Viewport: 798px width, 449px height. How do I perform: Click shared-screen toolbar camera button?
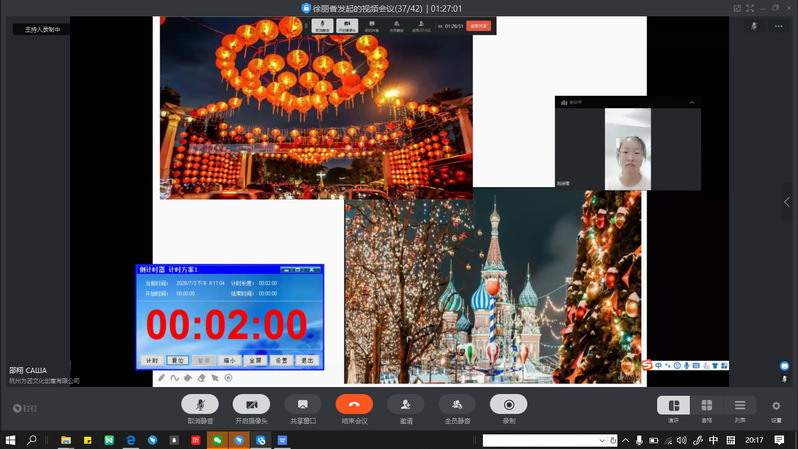tap(347, 26)
